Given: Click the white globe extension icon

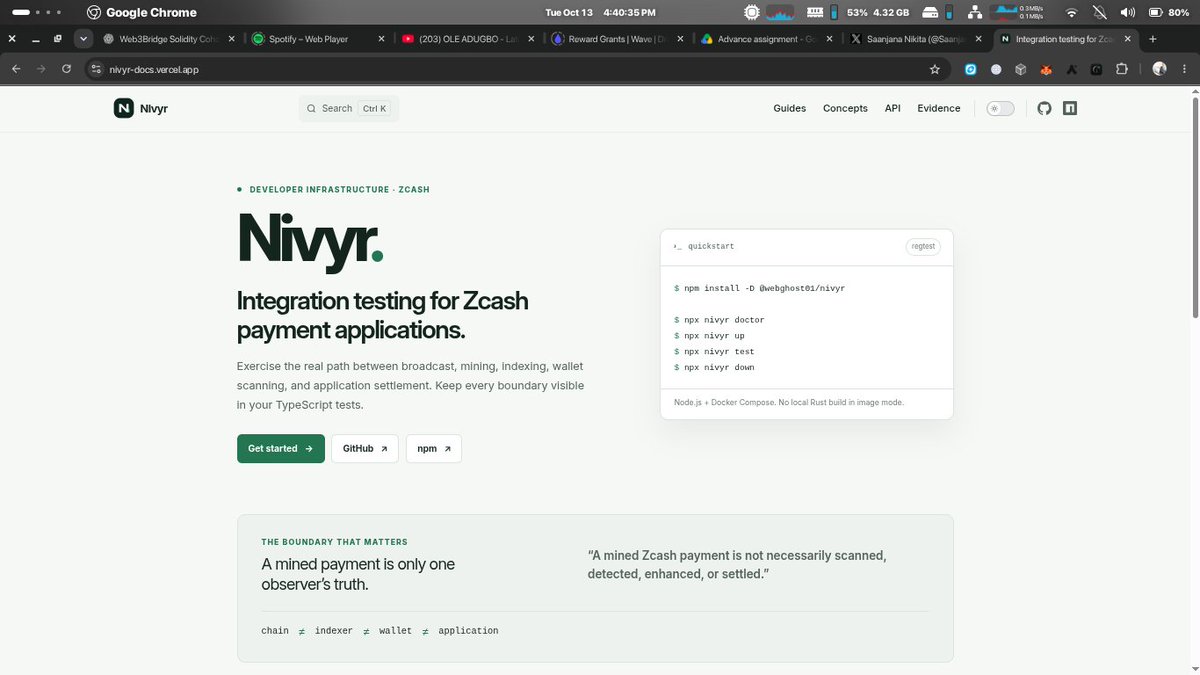Looking at the screenshot, I should 996,69.
